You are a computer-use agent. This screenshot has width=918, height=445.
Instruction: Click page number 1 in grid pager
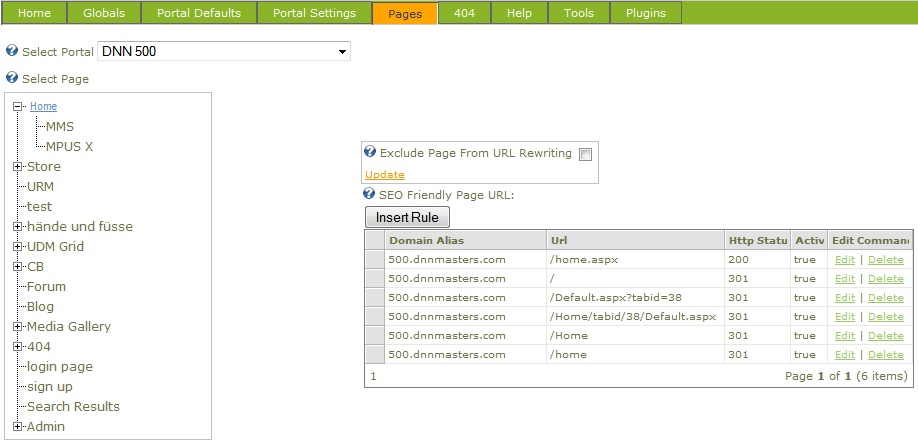pyautogui.click(x=374, y=376)
